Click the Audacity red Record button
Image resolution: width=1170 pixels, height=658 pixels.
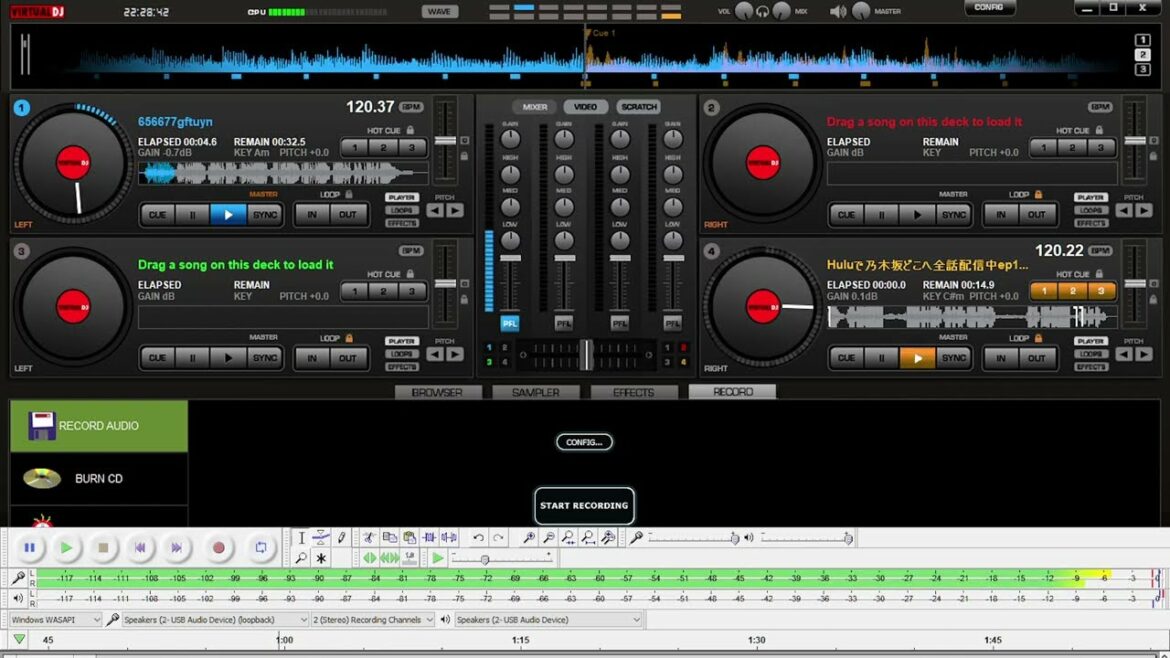218,548
